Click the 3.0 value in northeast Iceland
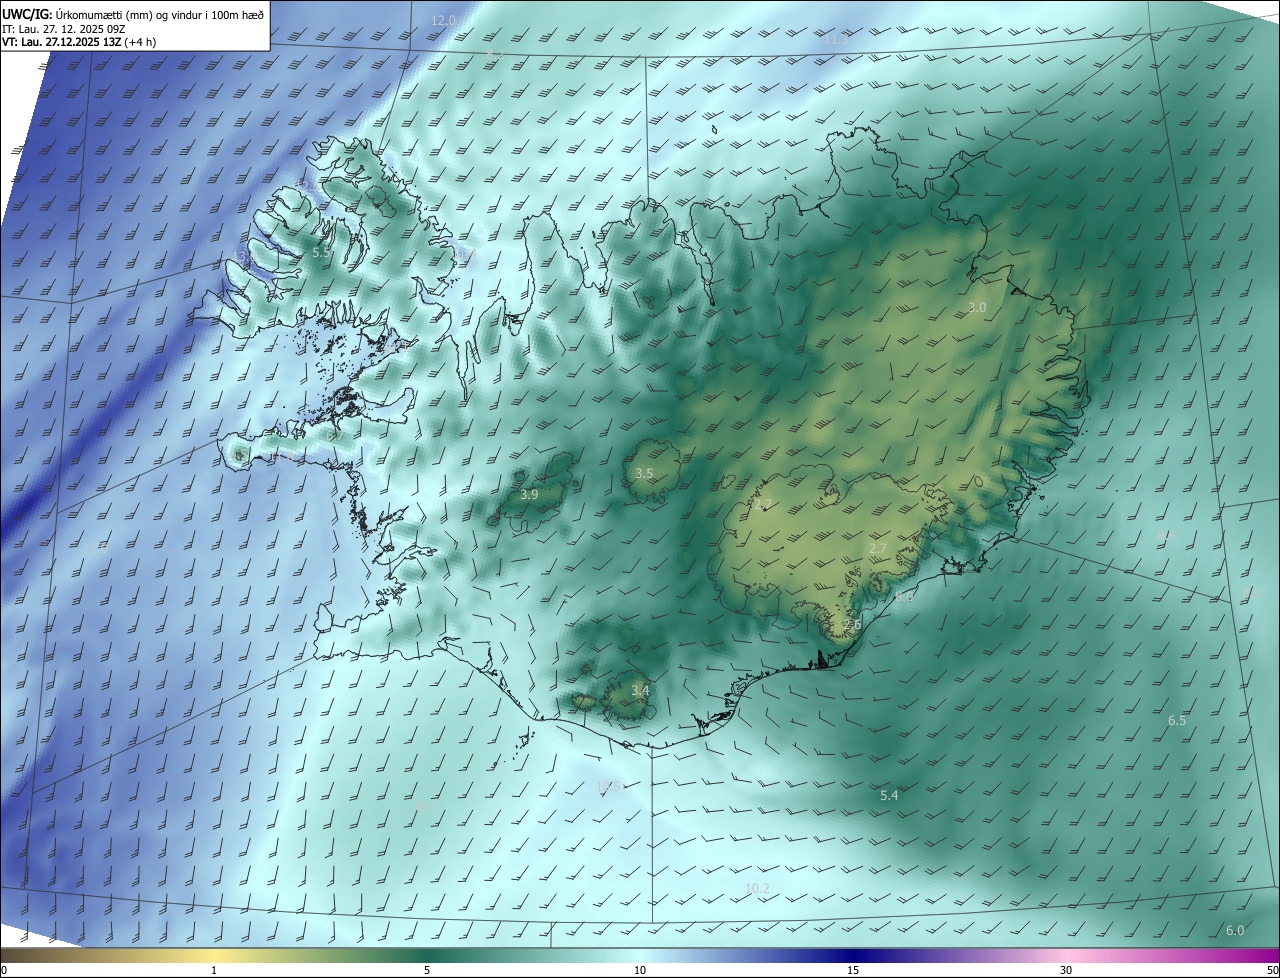Screen dimensions: 1280x978 [x=977, y=308]
